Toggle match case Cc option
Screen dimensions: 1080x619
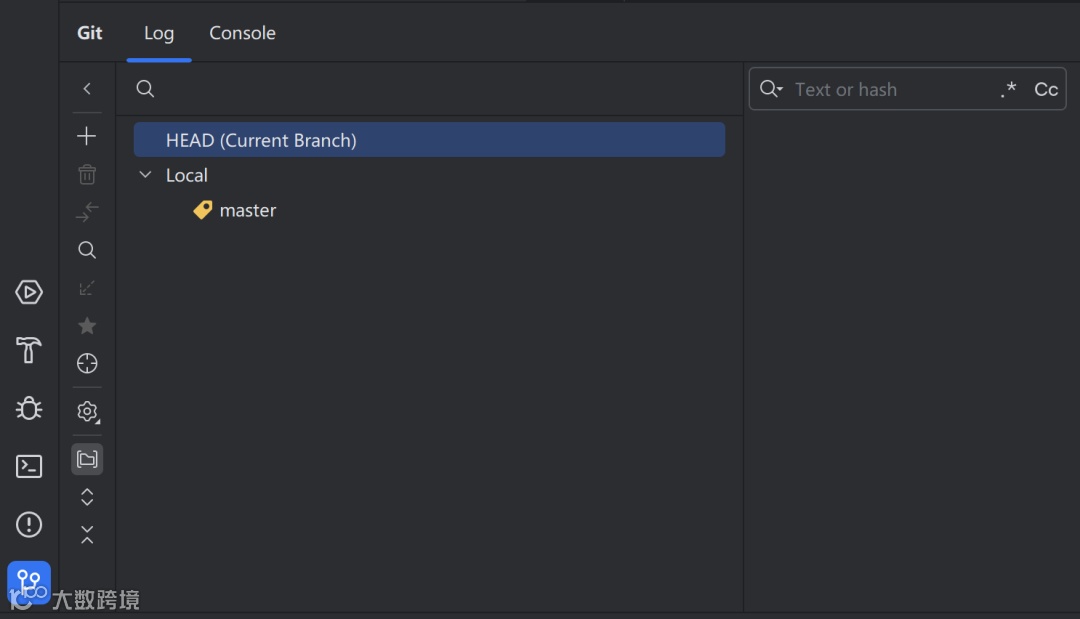[1046, 89]
